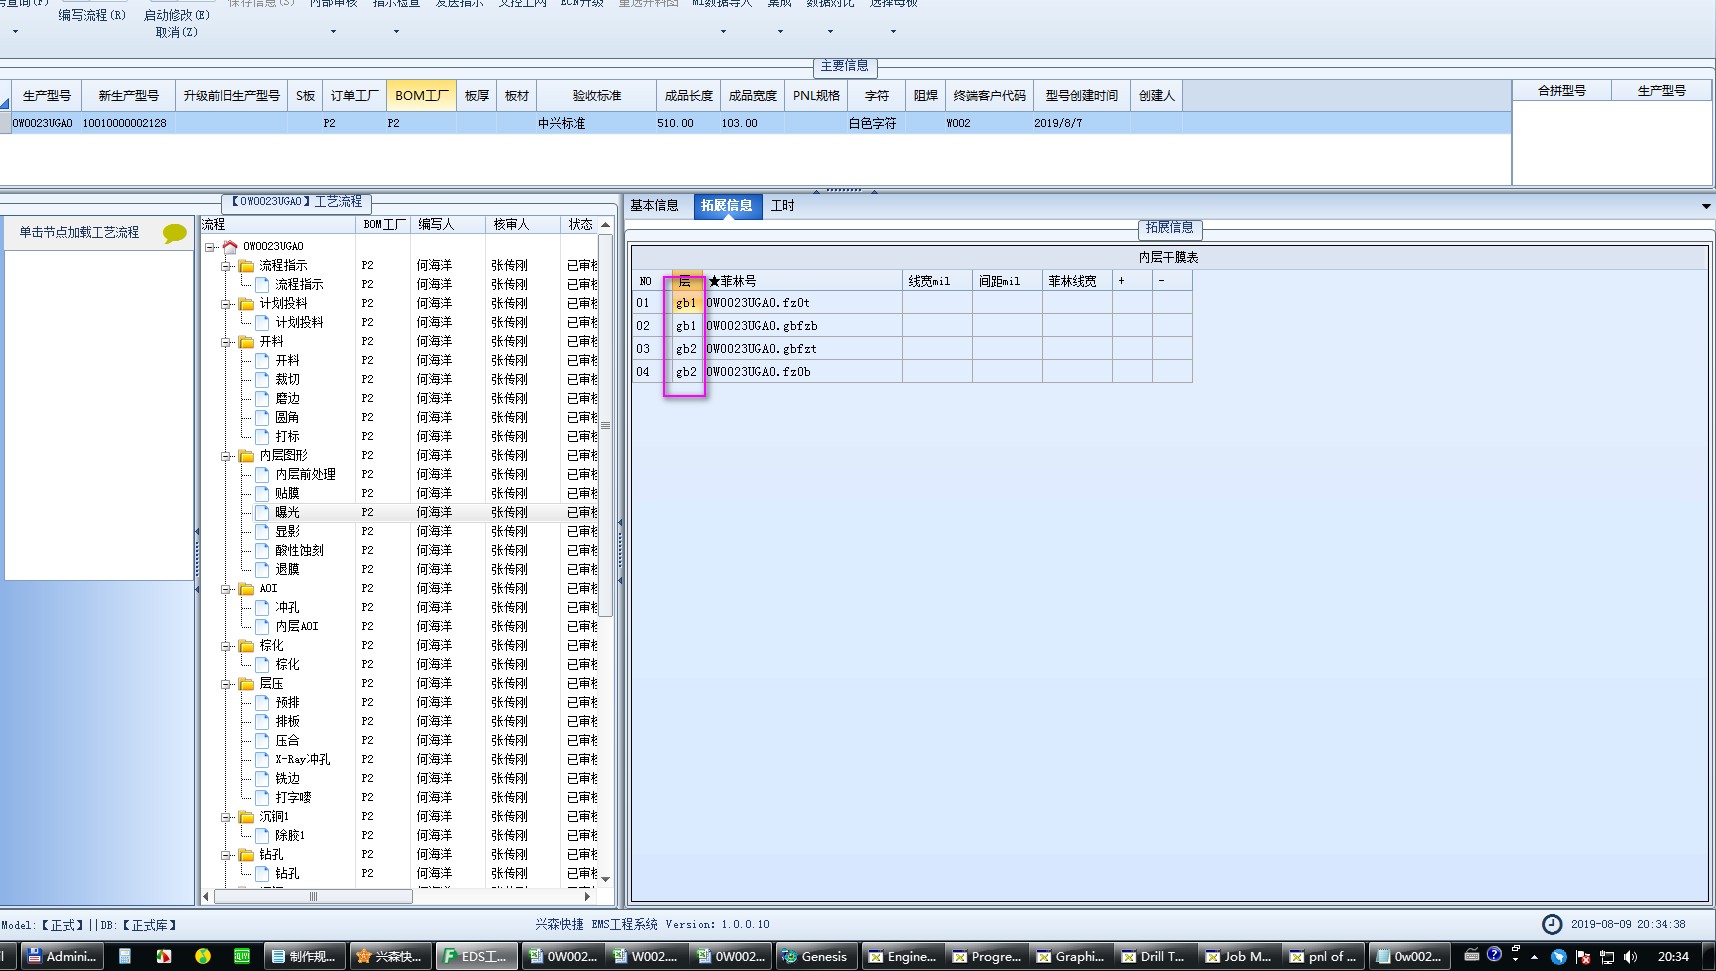Open the panel dropdown arrow at far right
The width and height of the screenshot is (1716, 971).
1706,206
